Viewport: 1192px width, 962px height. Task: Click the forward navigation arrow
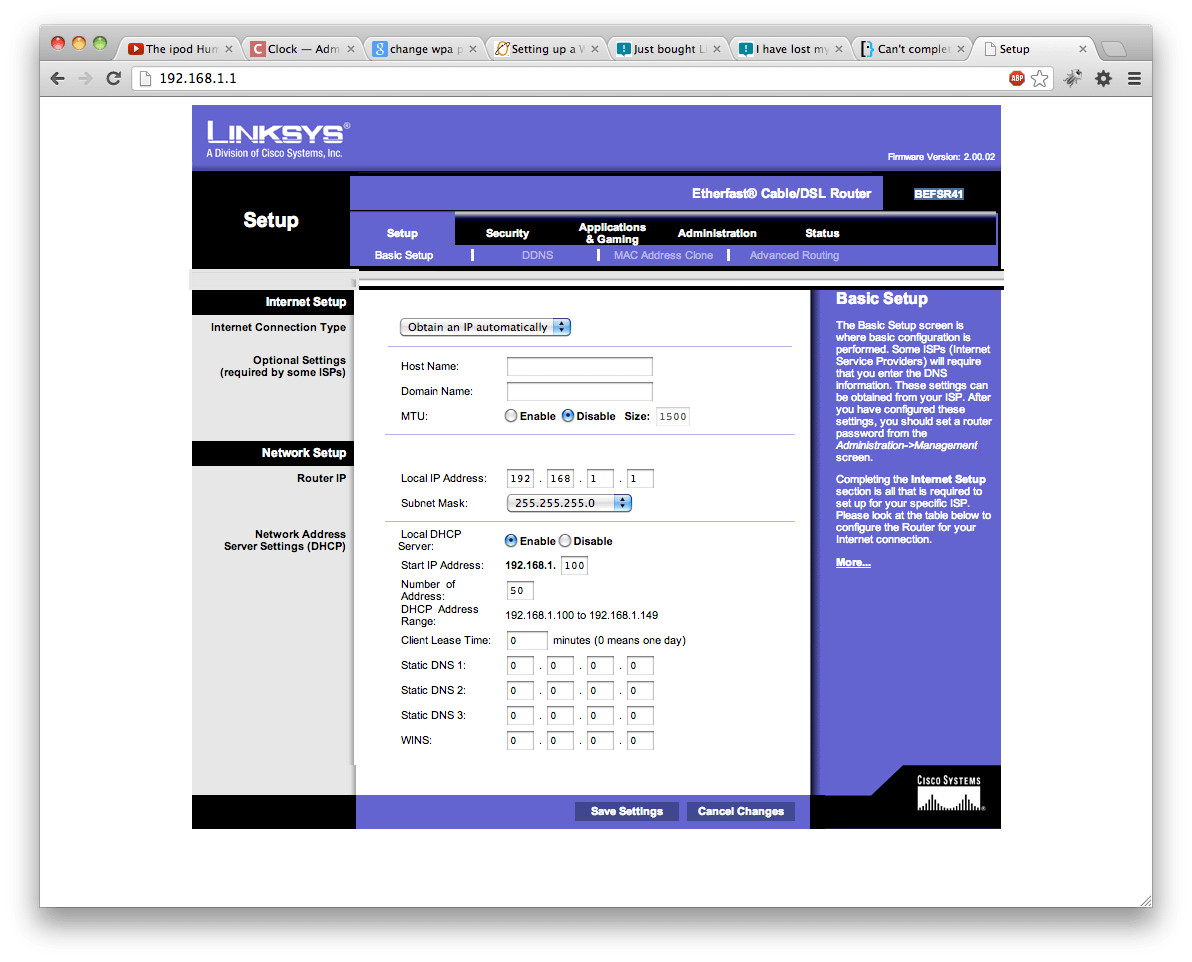pos(85,78)
